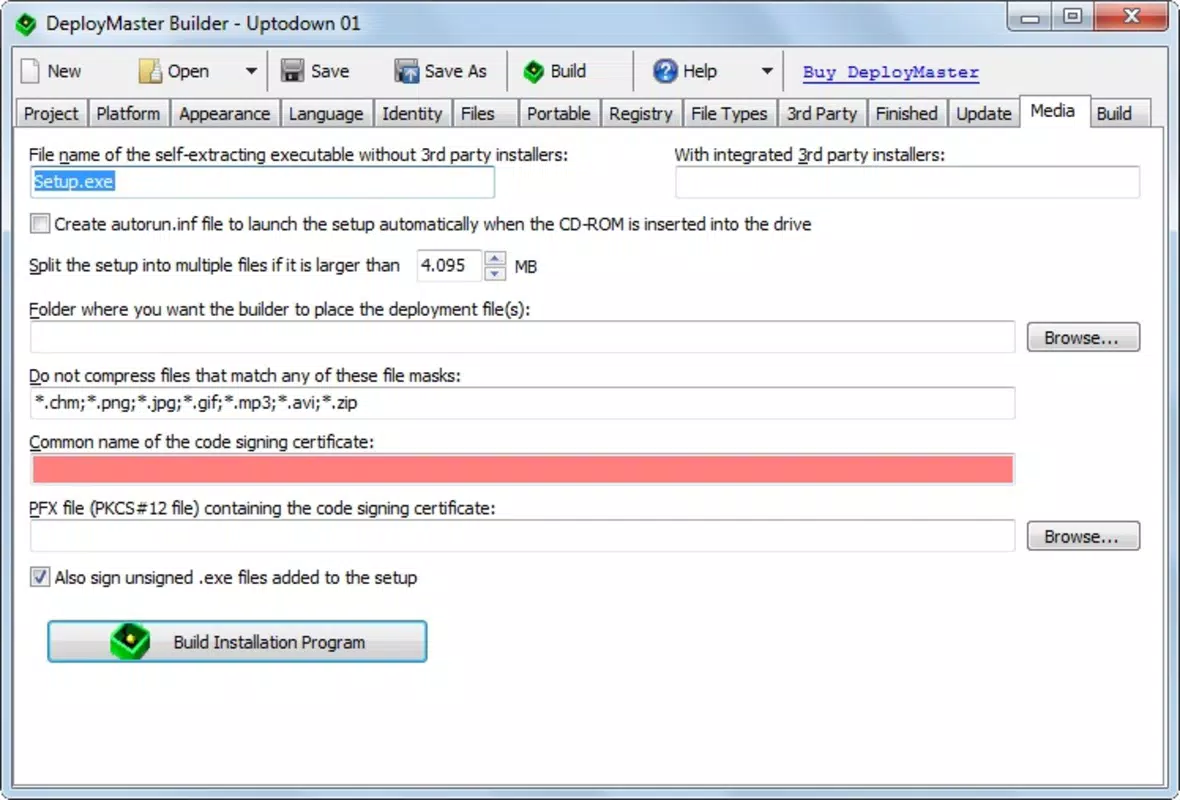
Task: Expand the Help button dropdown arrow
Action: point(767,71)
